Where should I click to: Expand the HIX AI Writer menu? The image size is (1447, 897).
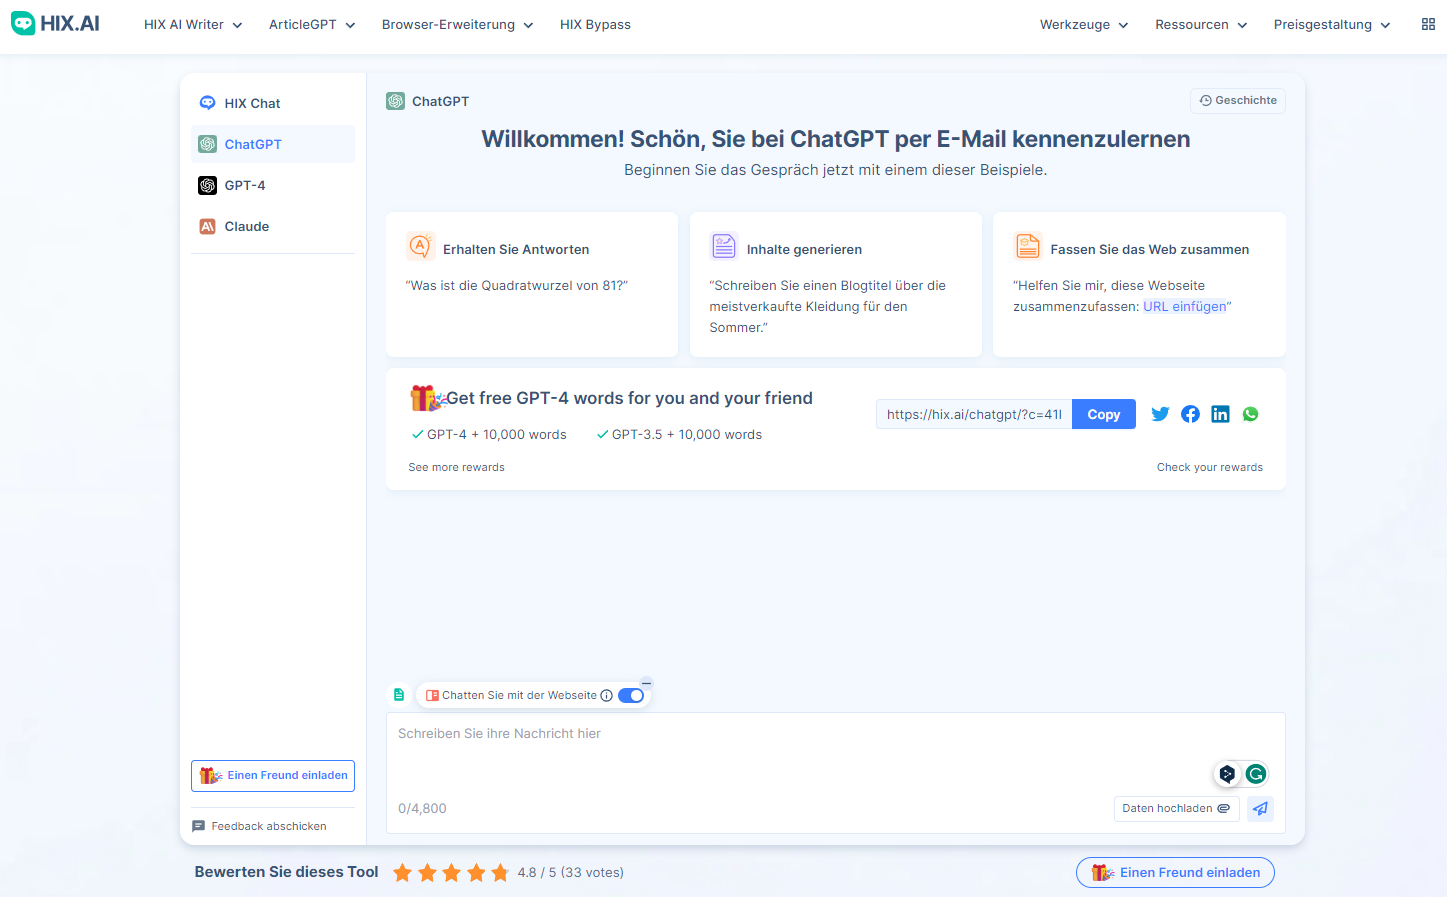pyautogui.click(x=193, y=24)
